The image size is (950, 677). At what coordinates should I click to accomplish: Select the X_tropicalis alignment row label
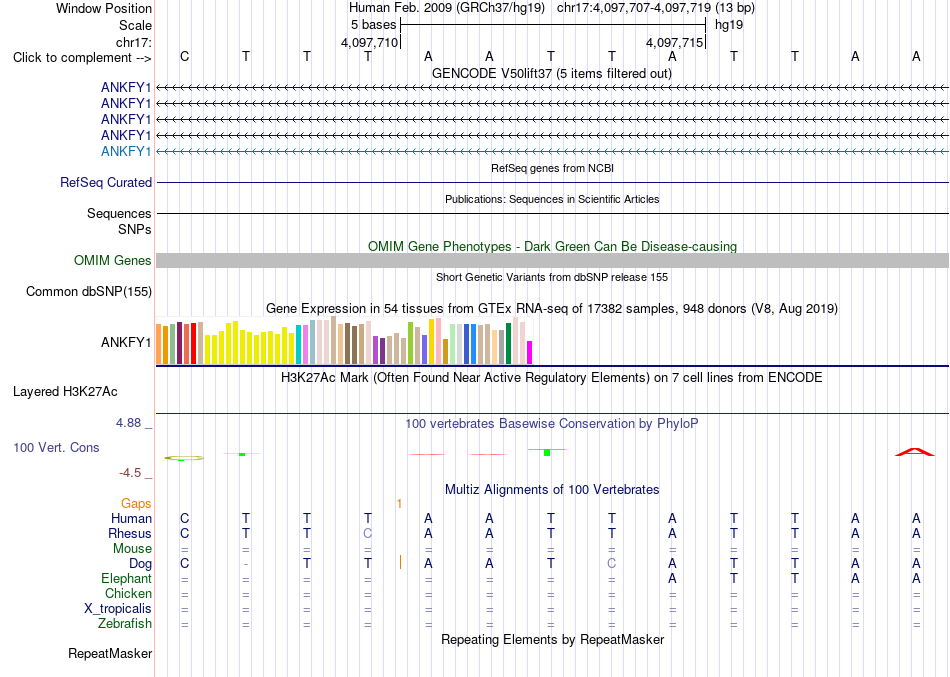118,609
